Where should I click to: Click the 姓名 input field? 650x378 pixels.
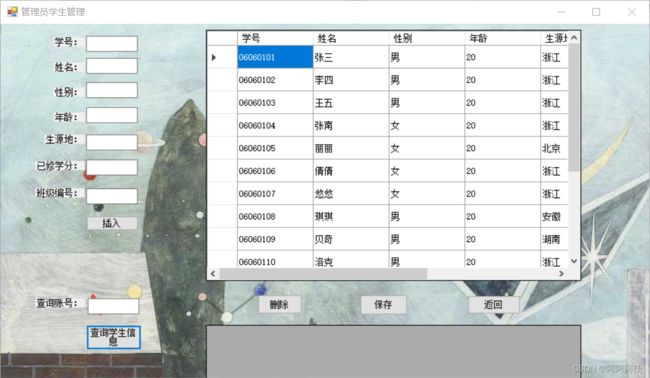pos(112,66)
